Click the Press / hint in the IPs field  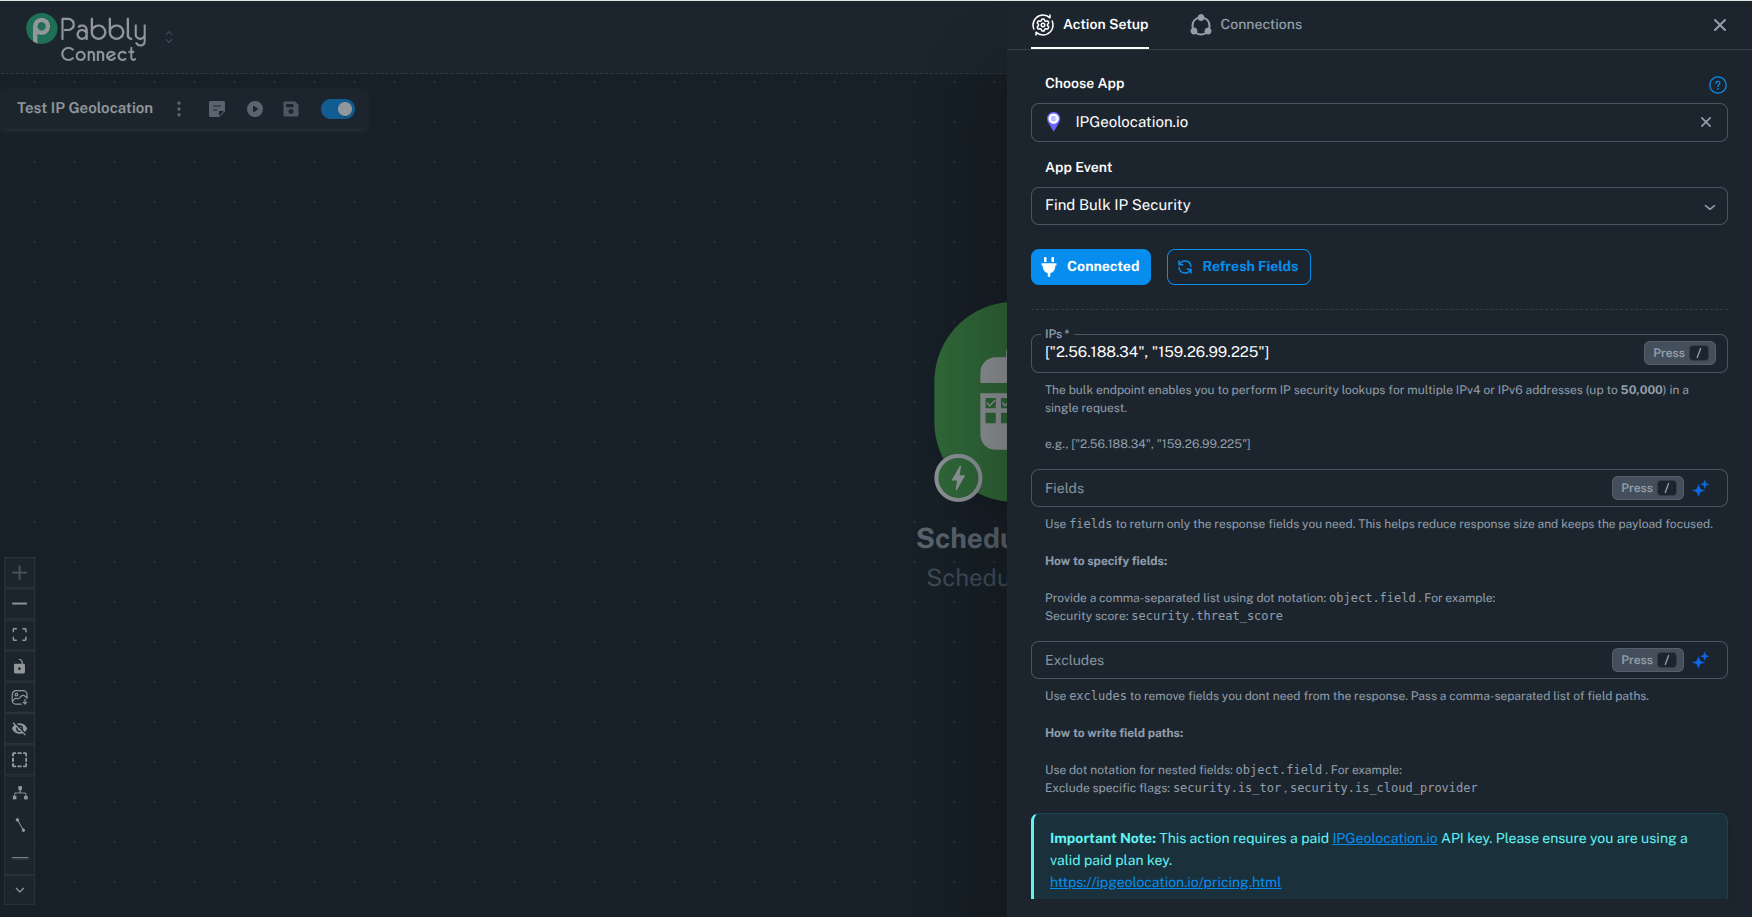tap(1680, 353)
